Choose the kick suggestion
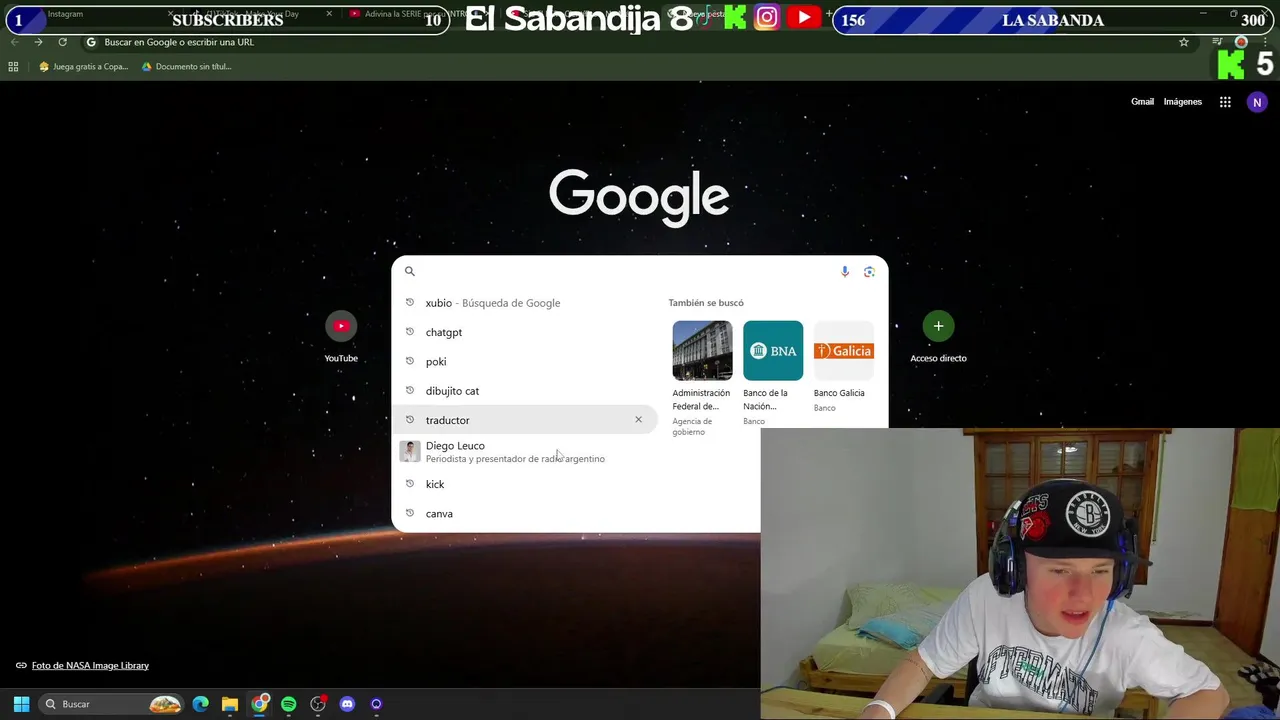The width and height of the screenshot is (1280, 720). point(525,484)
